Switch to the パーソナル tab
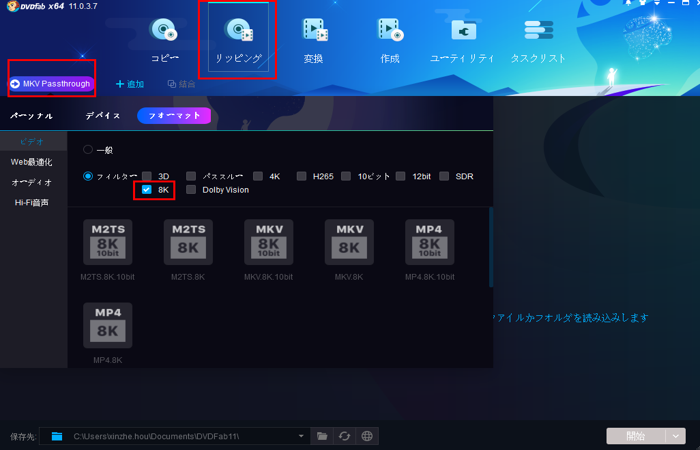 coord(31,116)
